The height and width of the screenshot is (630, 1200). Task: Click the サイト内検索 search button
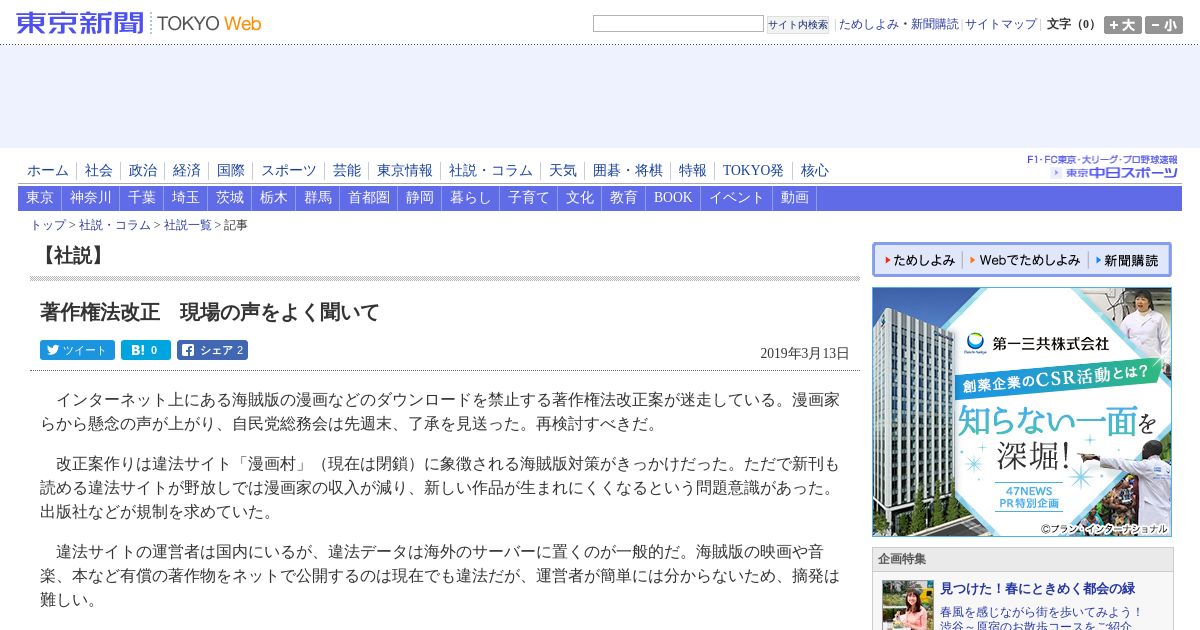(x=798, y=25)
